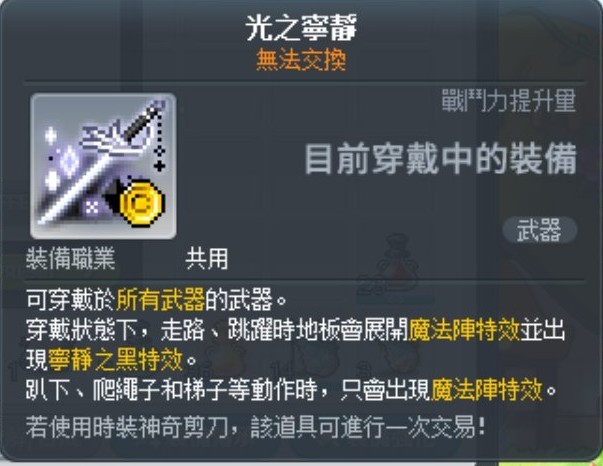Viewport: 603px width, 466px height.
Task: Click the gold coin badge on item icon
Action: pyautogui.click(x=142, y=204)
